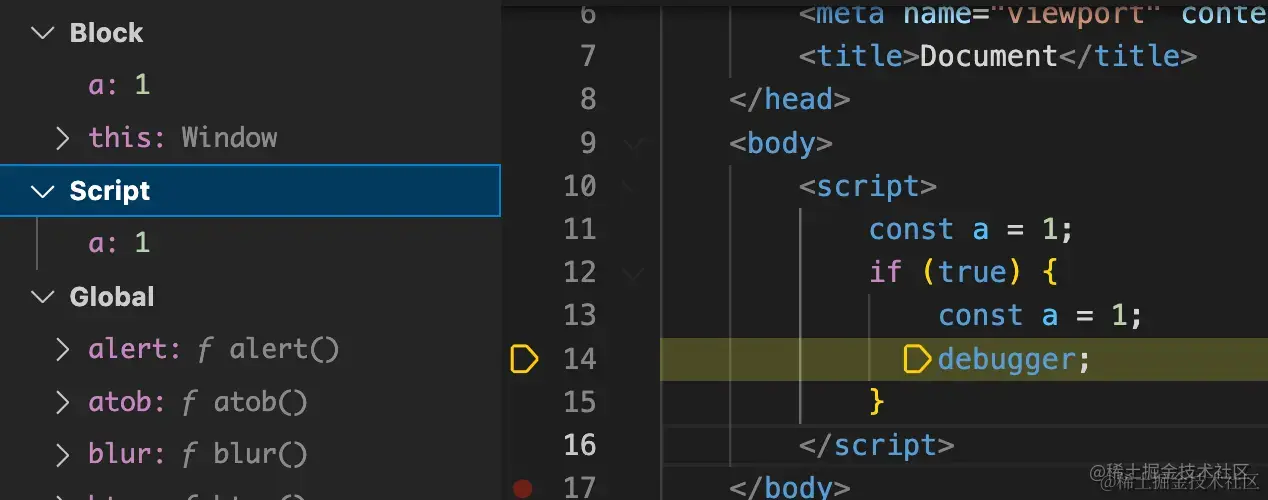1268x500 pixels.
Task: Expand the atob function entry
Action: click(63, 402)
